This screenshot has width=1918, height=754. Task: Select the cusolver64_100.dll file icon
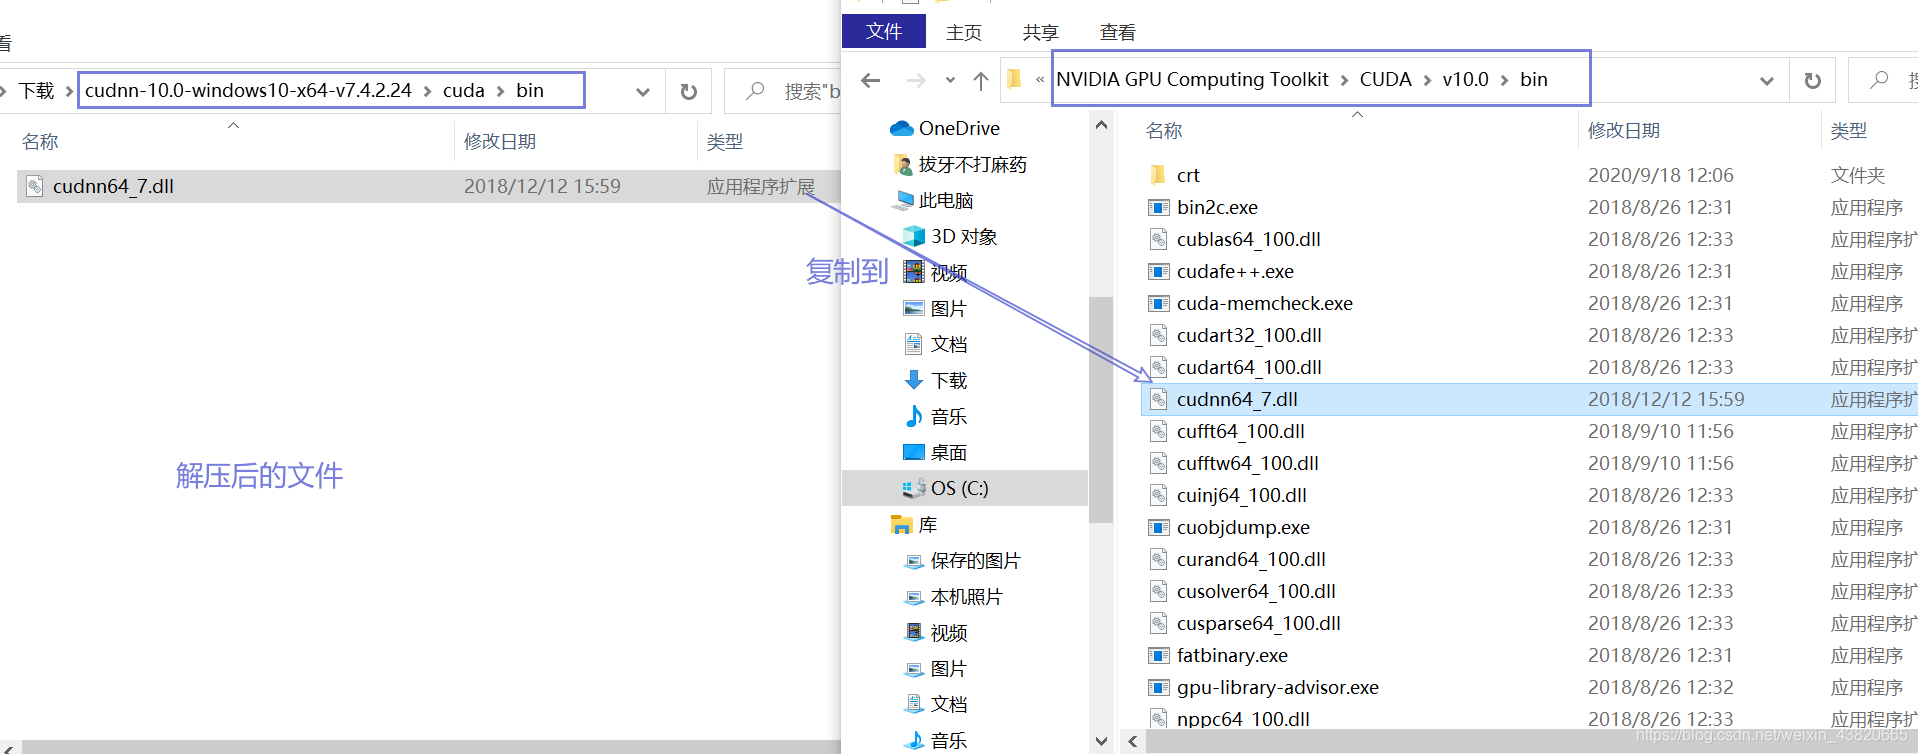1158,591
